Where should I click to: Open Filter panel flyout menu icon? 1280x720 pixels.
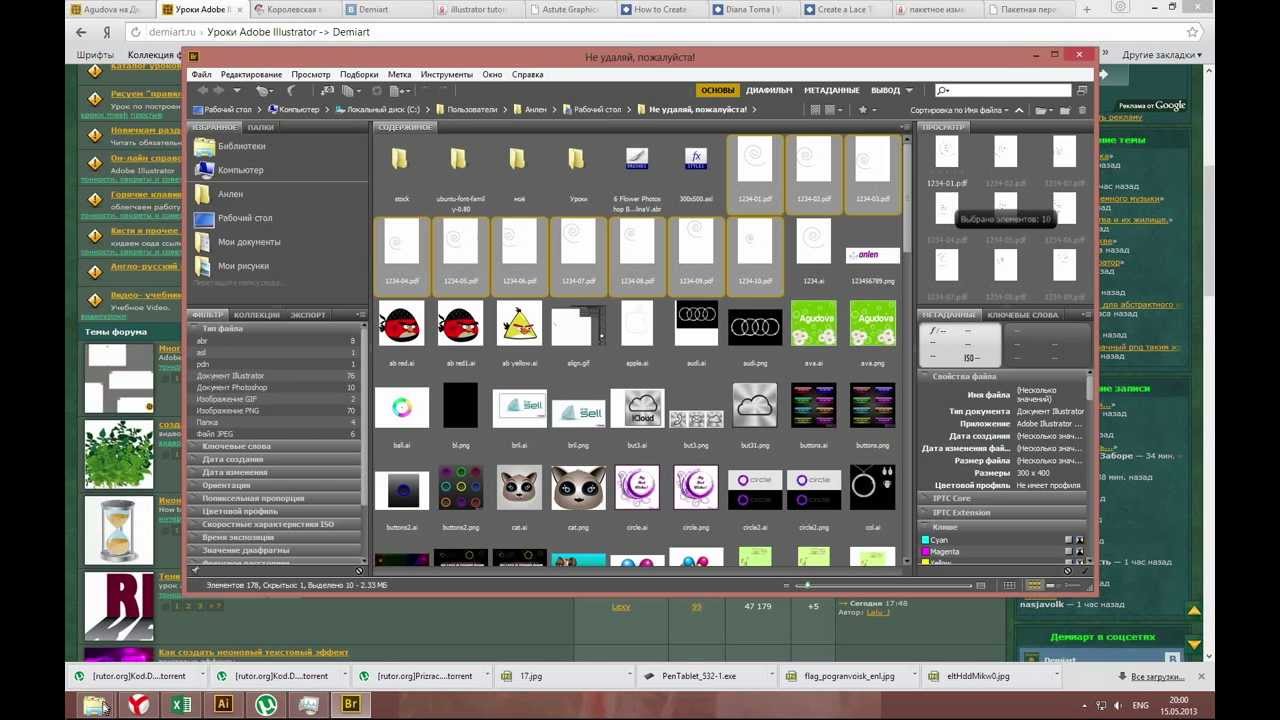click(x=361, y=315)
